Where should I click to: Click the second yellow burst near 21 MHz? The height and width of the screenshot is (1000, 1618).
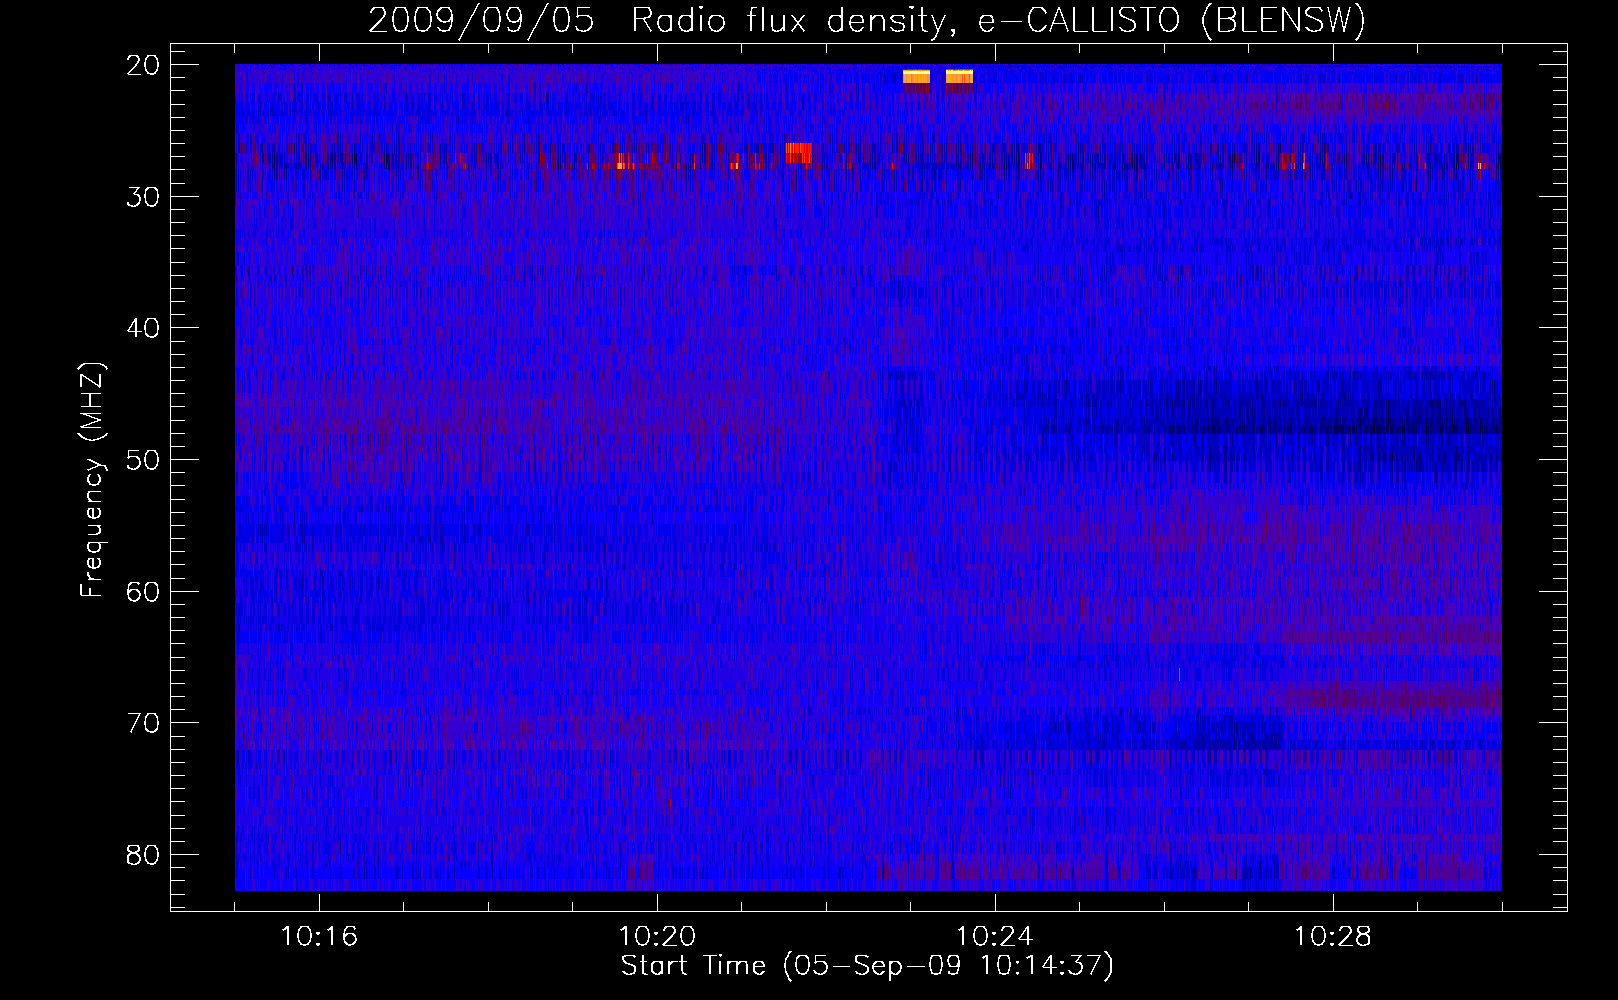pyautogui.click(x=959, y=77)
